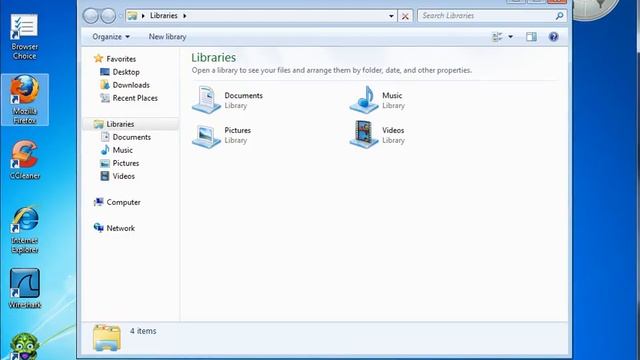
Task: Expand the arrow before Libraries in breadcrumb
Action: click(x=143, y=16)
